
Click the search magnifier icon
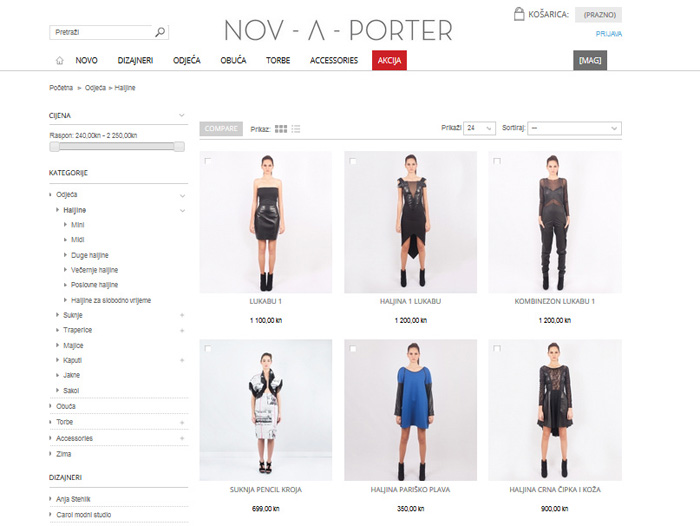(160, 32)
